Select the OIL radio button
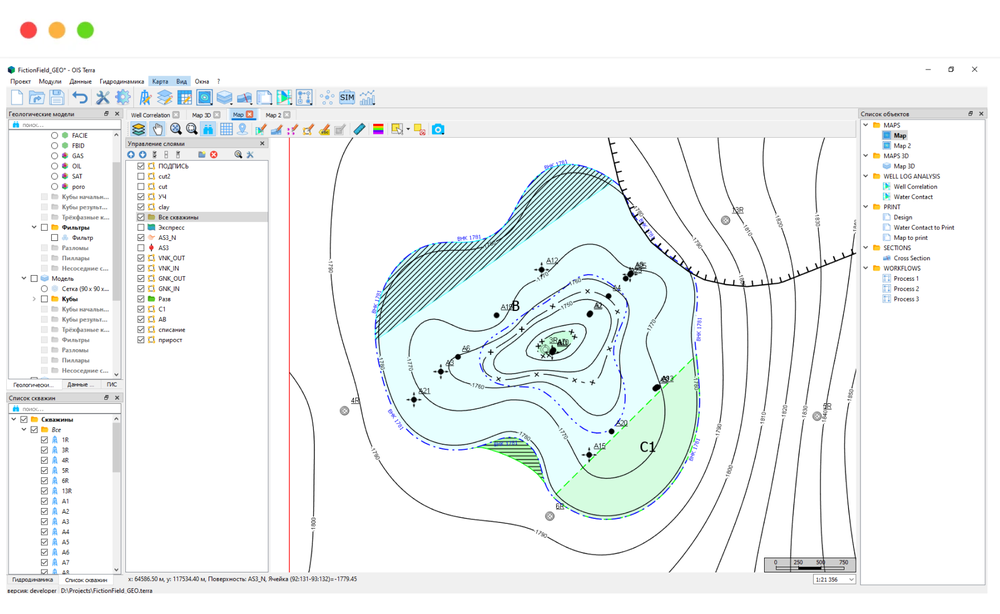Screen dimensions: 1000x614 55,166
